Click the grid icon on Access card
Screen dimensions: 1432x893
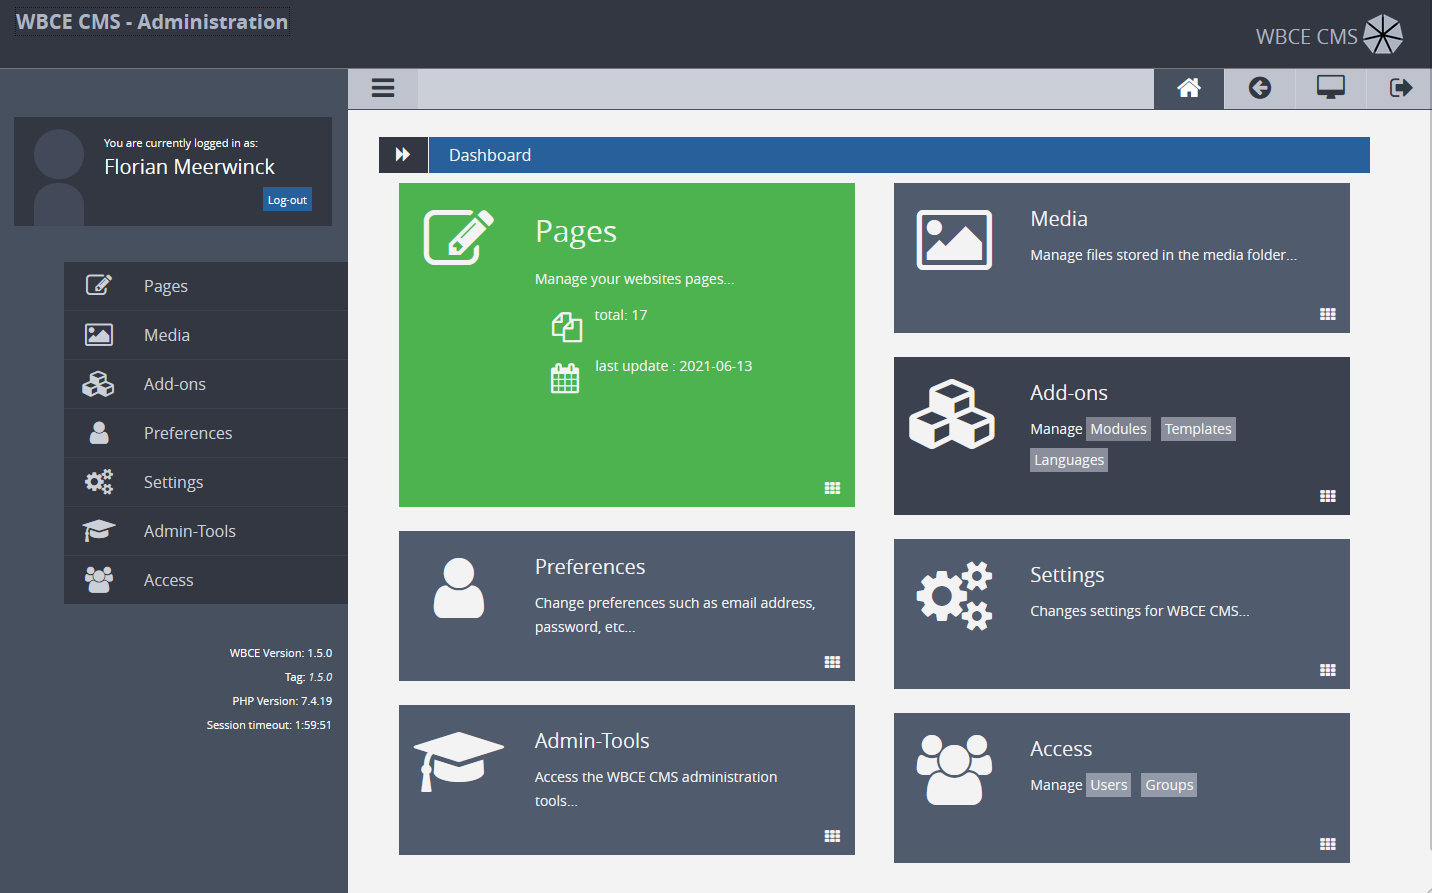tap(1328, 844)
